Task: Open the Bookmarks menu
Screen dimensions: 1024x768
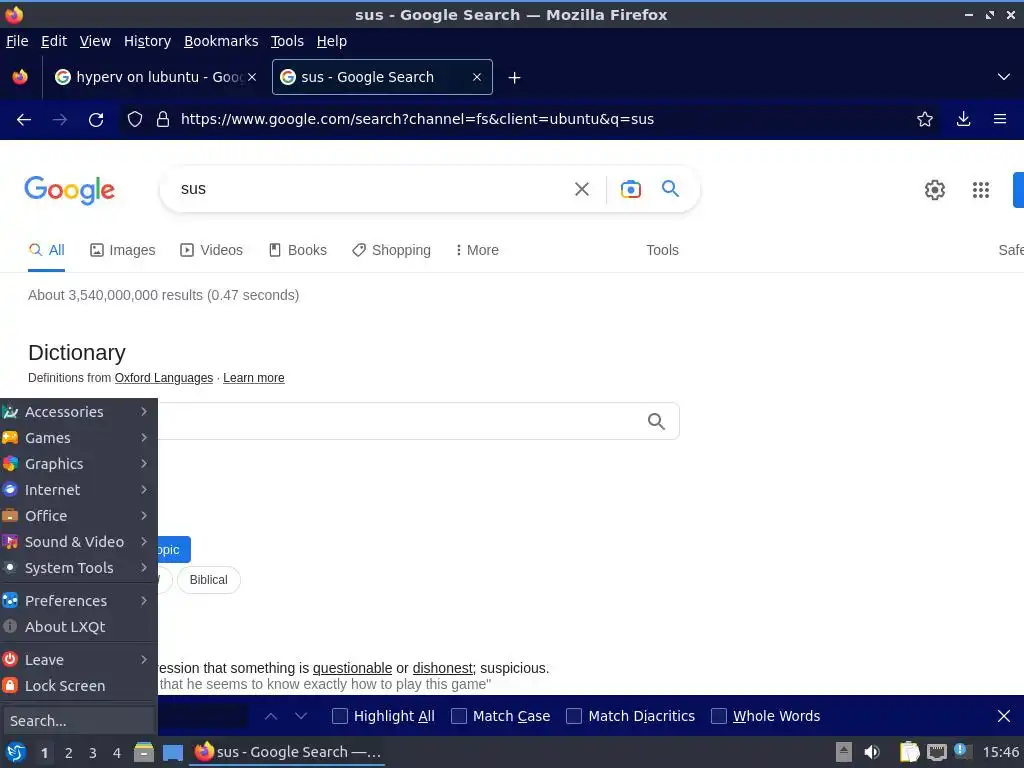Action: click(221, 41)
